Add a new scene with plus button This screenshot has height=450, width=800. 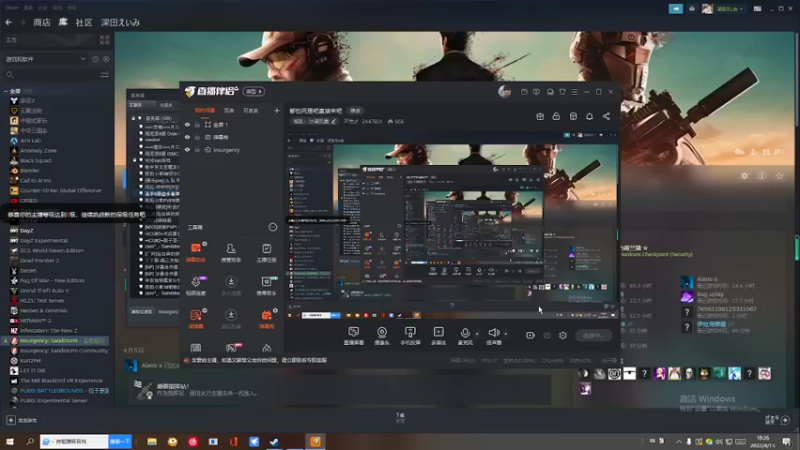click(277, 110)
